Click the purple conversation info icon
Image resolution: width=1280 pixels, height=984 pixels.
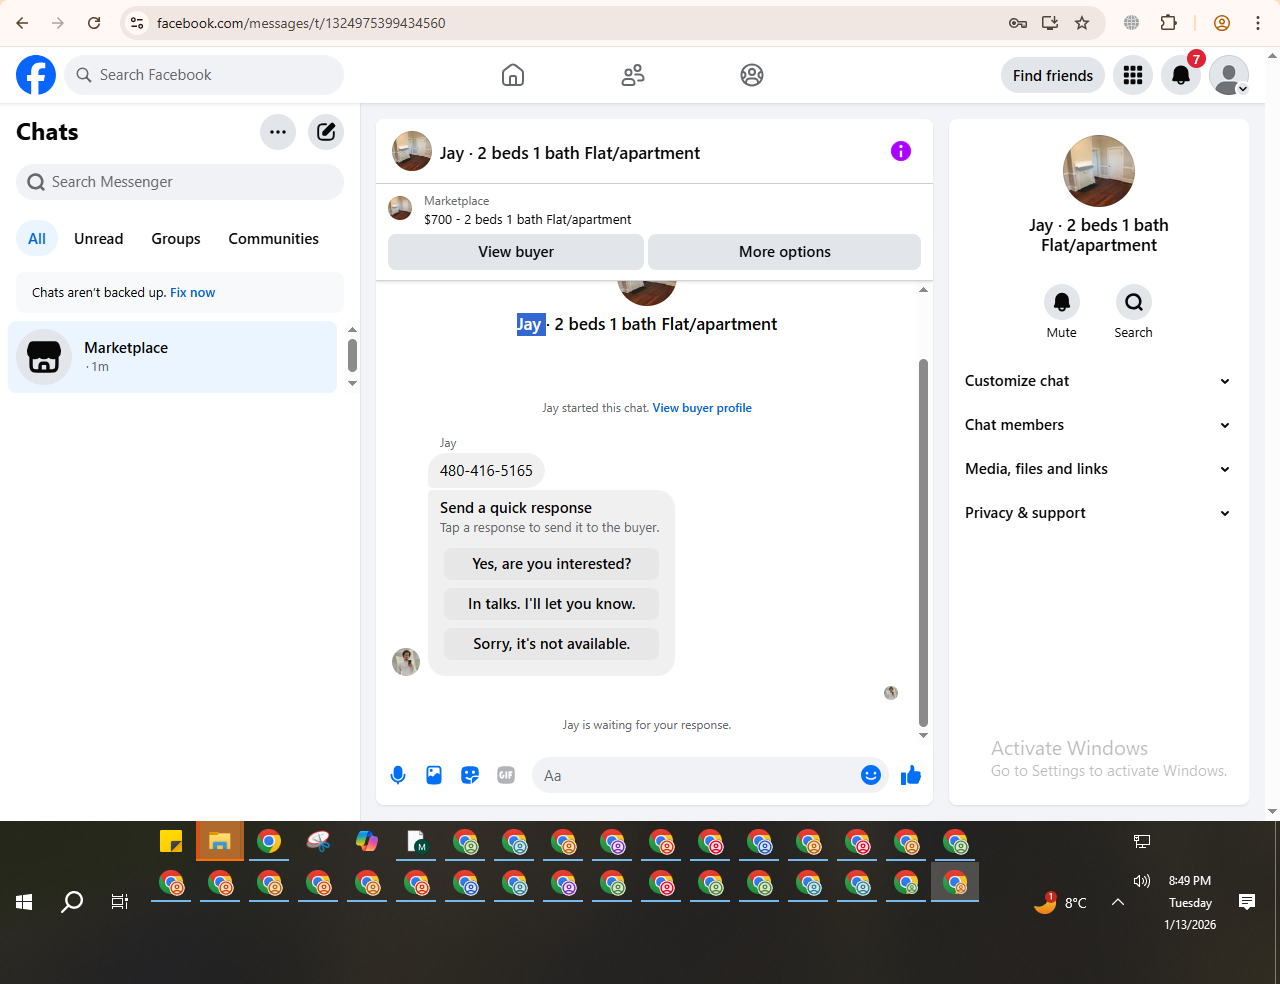tap(901, 151)
